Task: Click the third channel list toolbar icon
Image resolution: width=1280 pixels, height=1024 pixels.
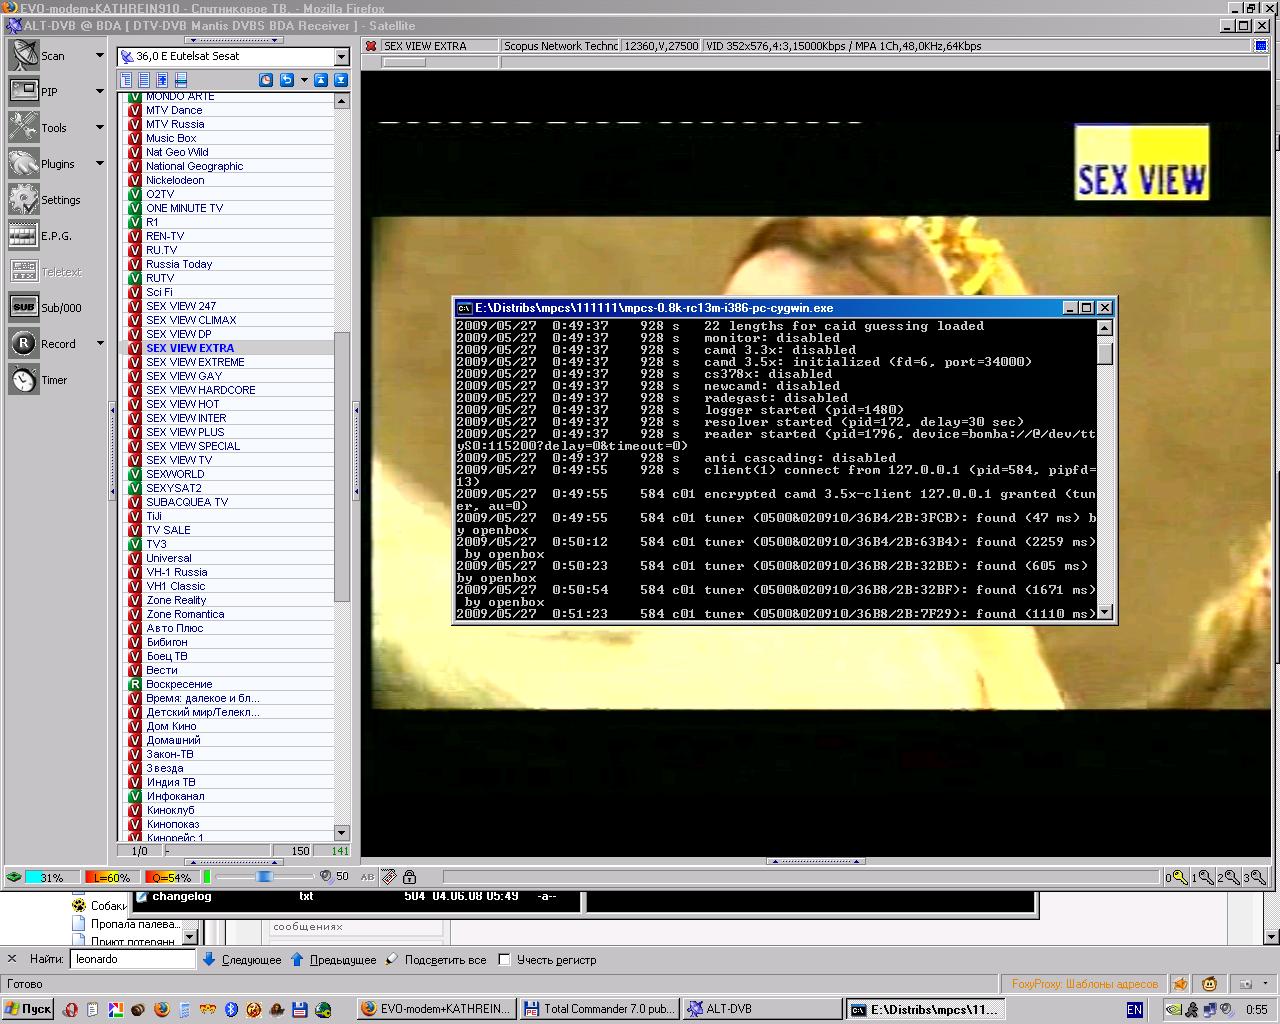Action: 162,80
